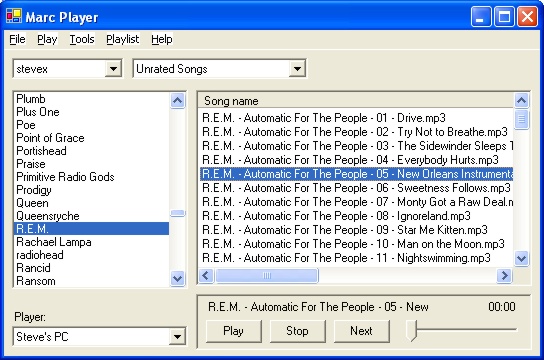The image size is (544, 360).
Task: Click the Play button
Action: [x=233, y=331]
